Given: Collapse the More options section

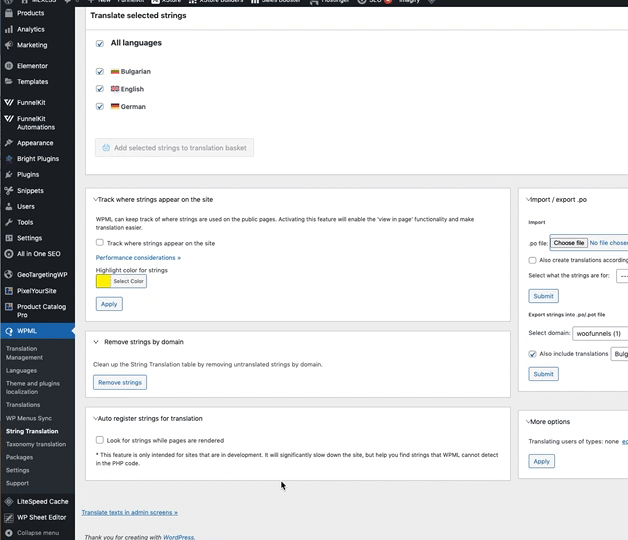Looking at the screenshot, I should pyautogui.click(x=528, y=421).
